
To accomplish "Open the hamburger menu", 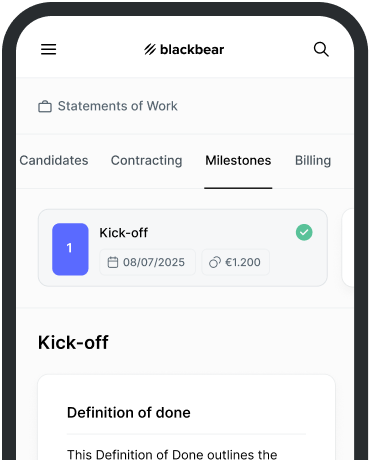I will tap(49, 49).
